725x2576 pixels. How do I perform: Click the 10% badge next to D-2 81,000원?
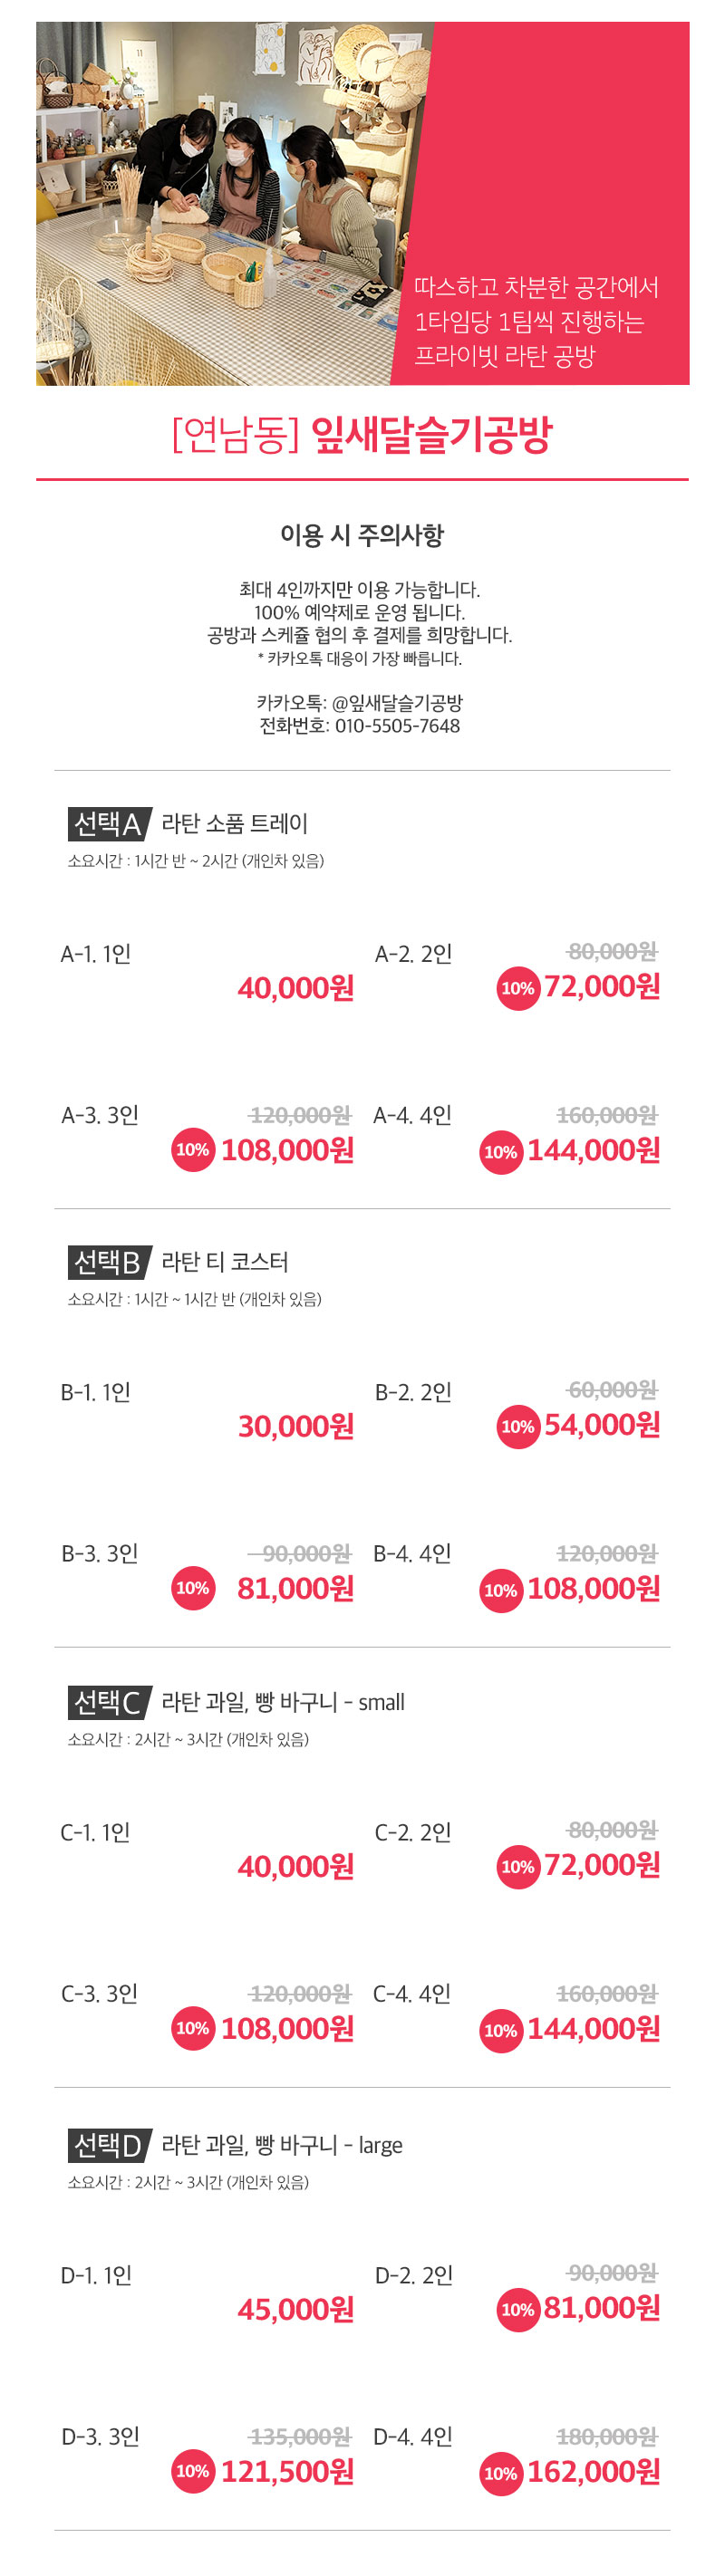pos(518,2308)
